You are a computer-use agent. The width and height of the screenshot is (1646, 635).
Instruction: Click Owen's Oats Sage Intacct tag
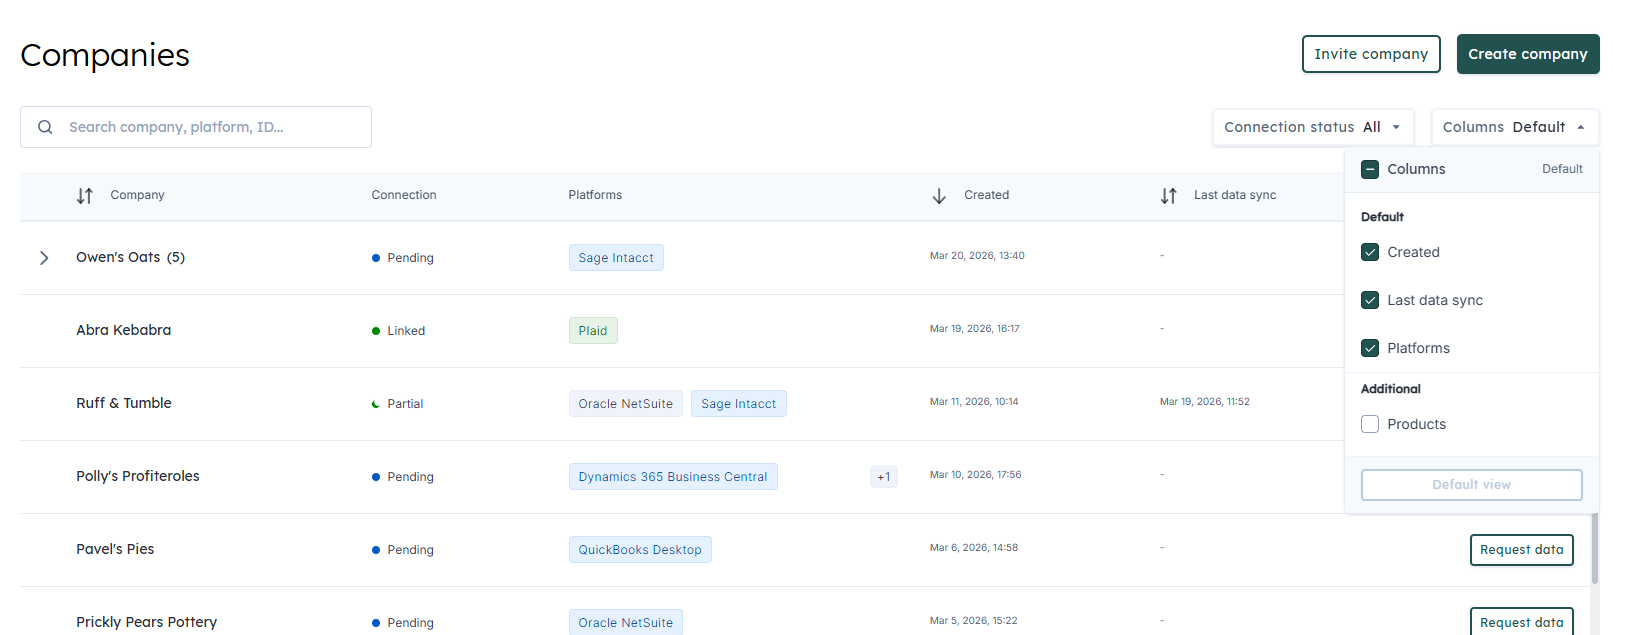[616, 258]
